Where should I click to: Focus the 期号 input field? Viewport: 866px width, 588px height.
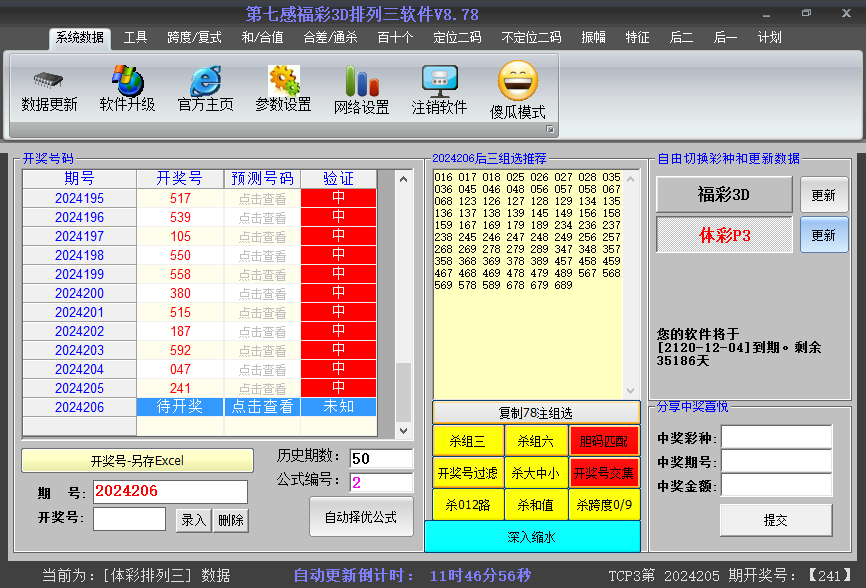pos(170,491)
